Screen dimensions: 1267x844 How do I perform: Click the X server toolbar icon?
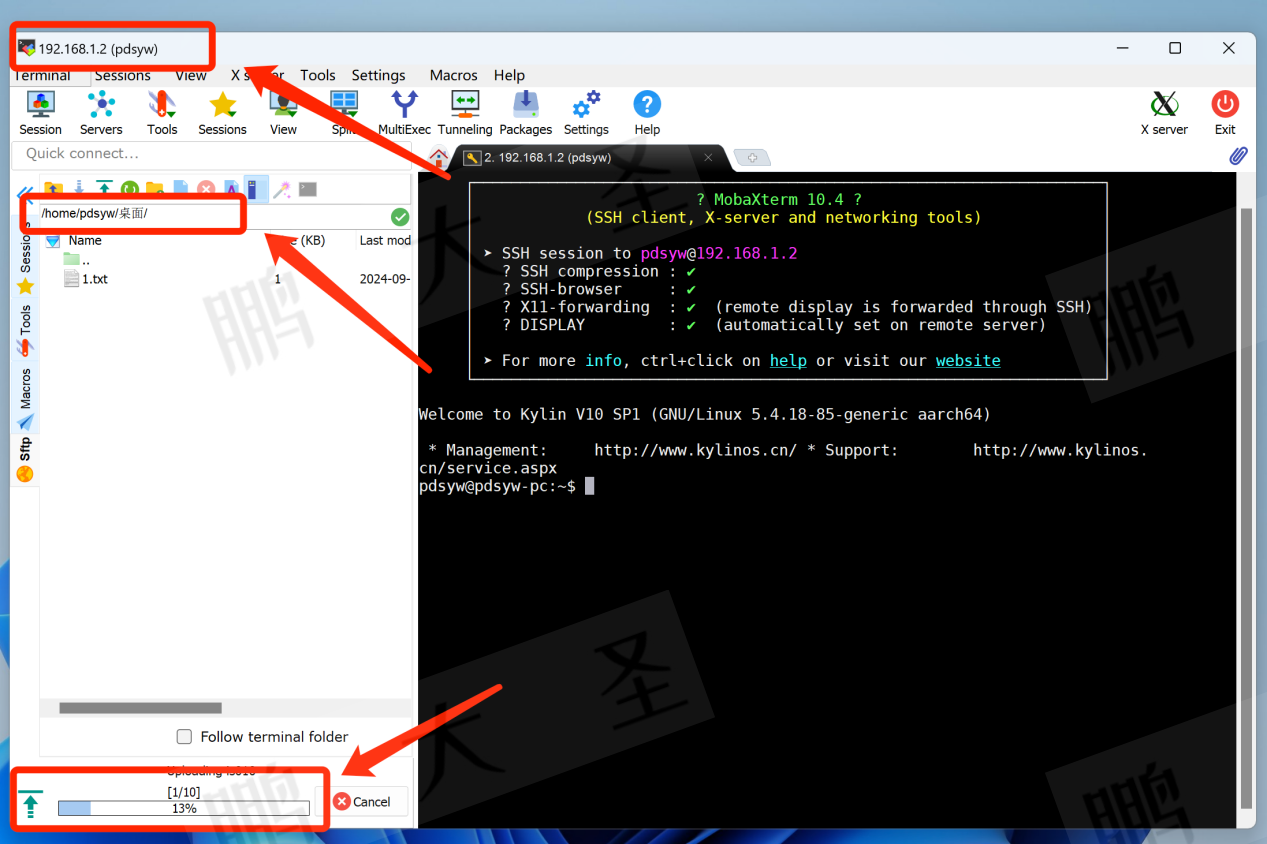pyautogui.click(x=1164, y=112)
